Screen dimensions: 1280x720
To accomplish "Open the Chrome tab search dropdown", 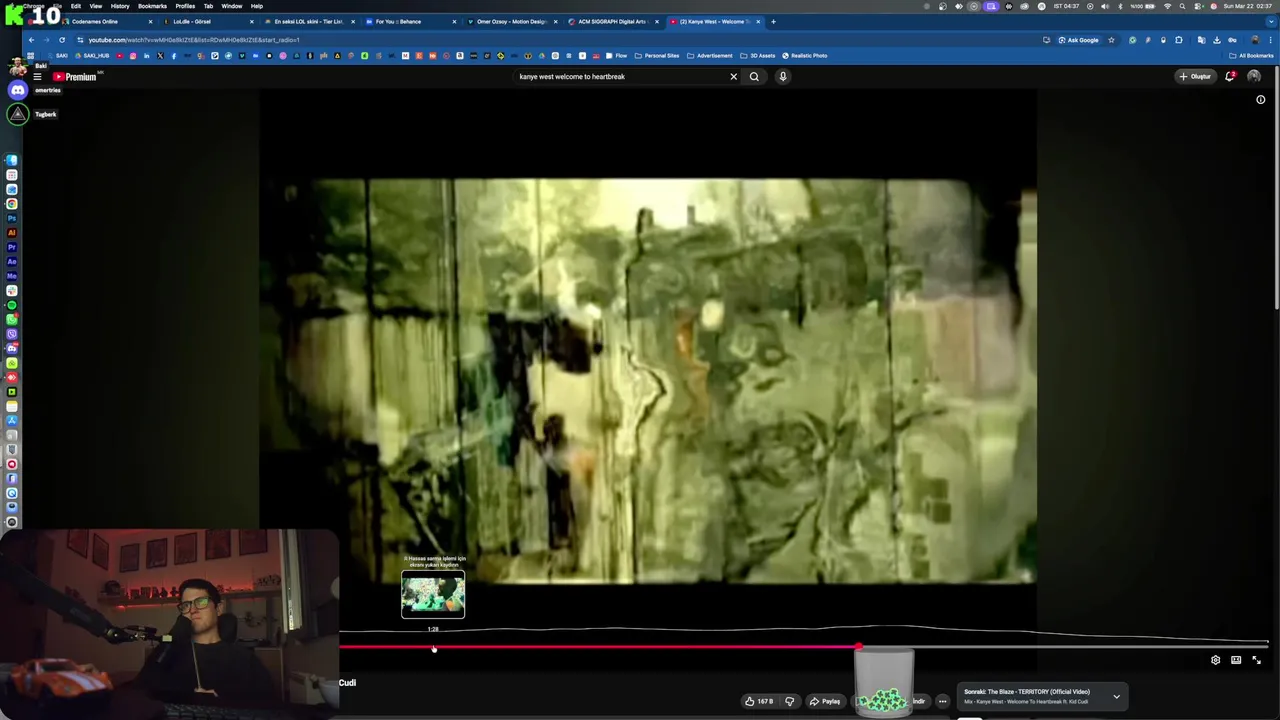I will click(1271, 21).
